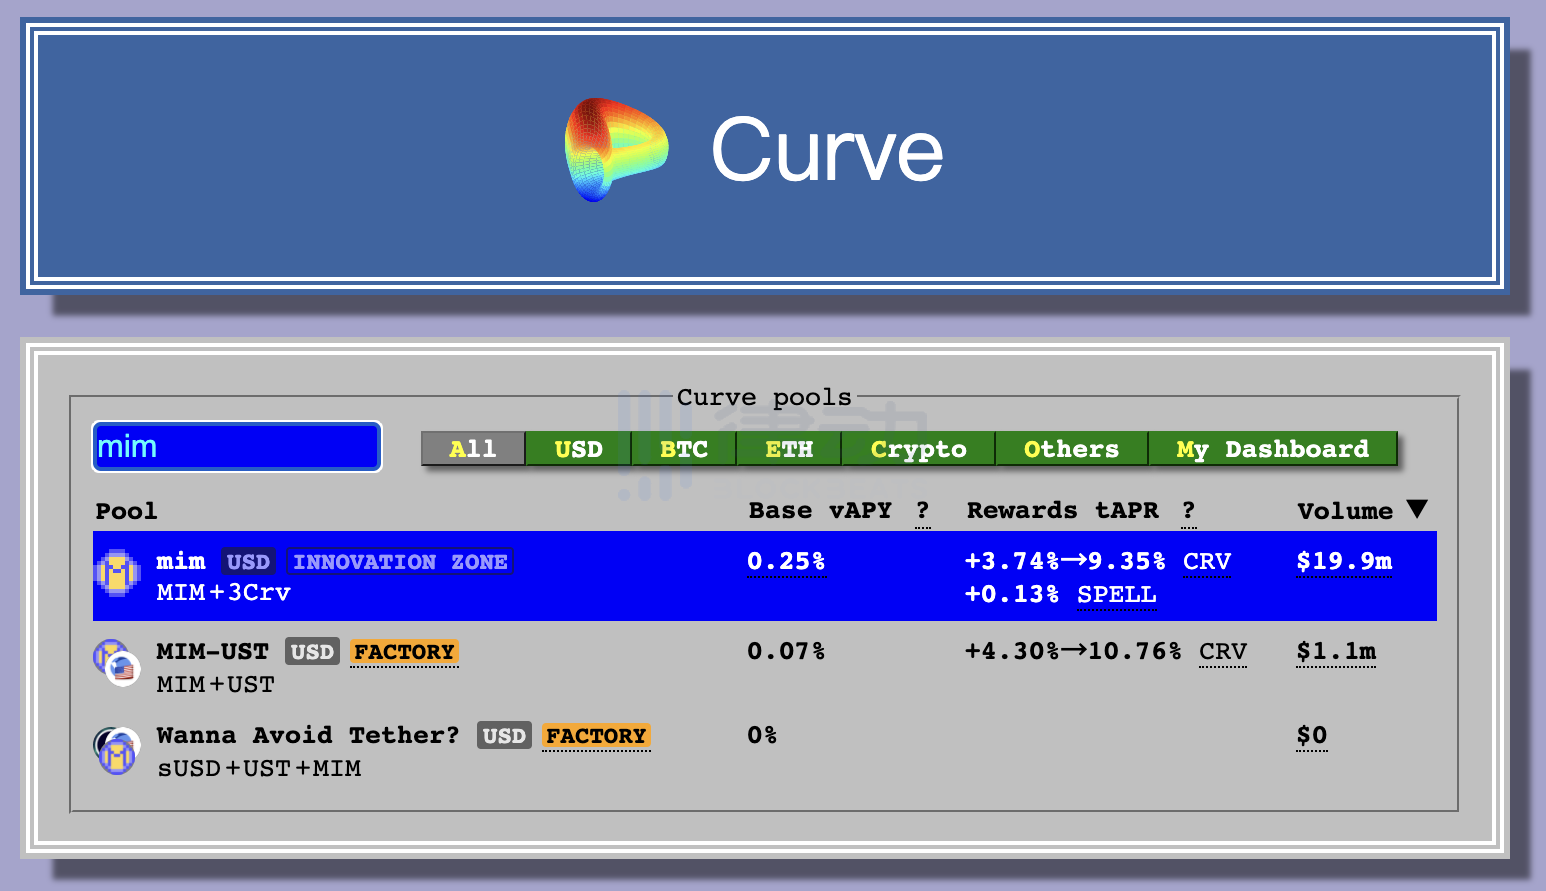Click the sUSD+UST+MIM composition text
The height and width of the screenshot is (891, 1546).
click(x=259, y=768)
